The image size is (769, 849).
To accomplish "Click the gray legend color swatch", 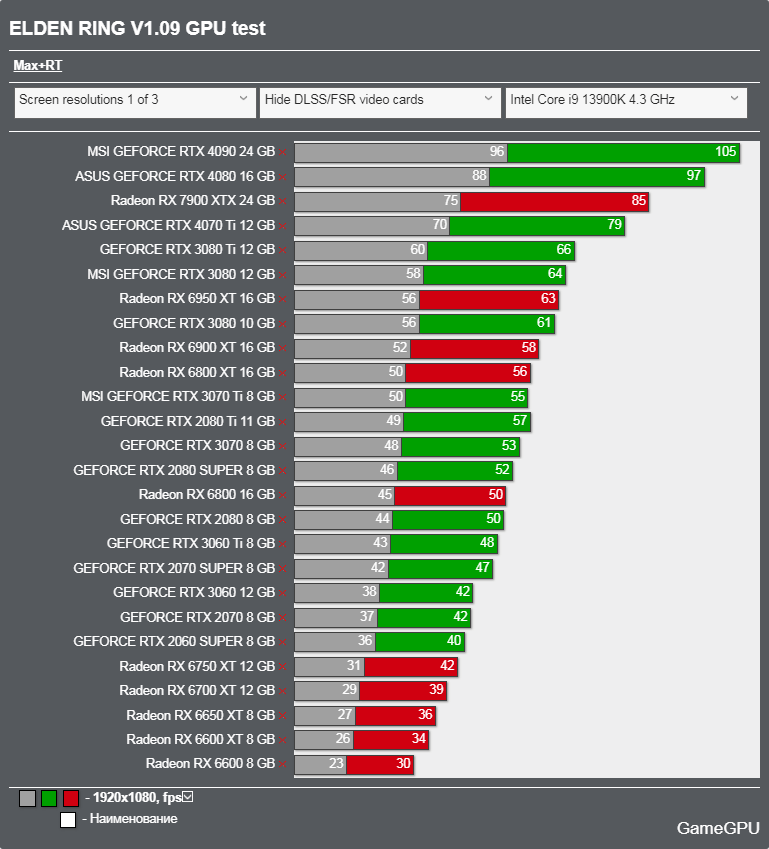I will click(x=27, y=798).
